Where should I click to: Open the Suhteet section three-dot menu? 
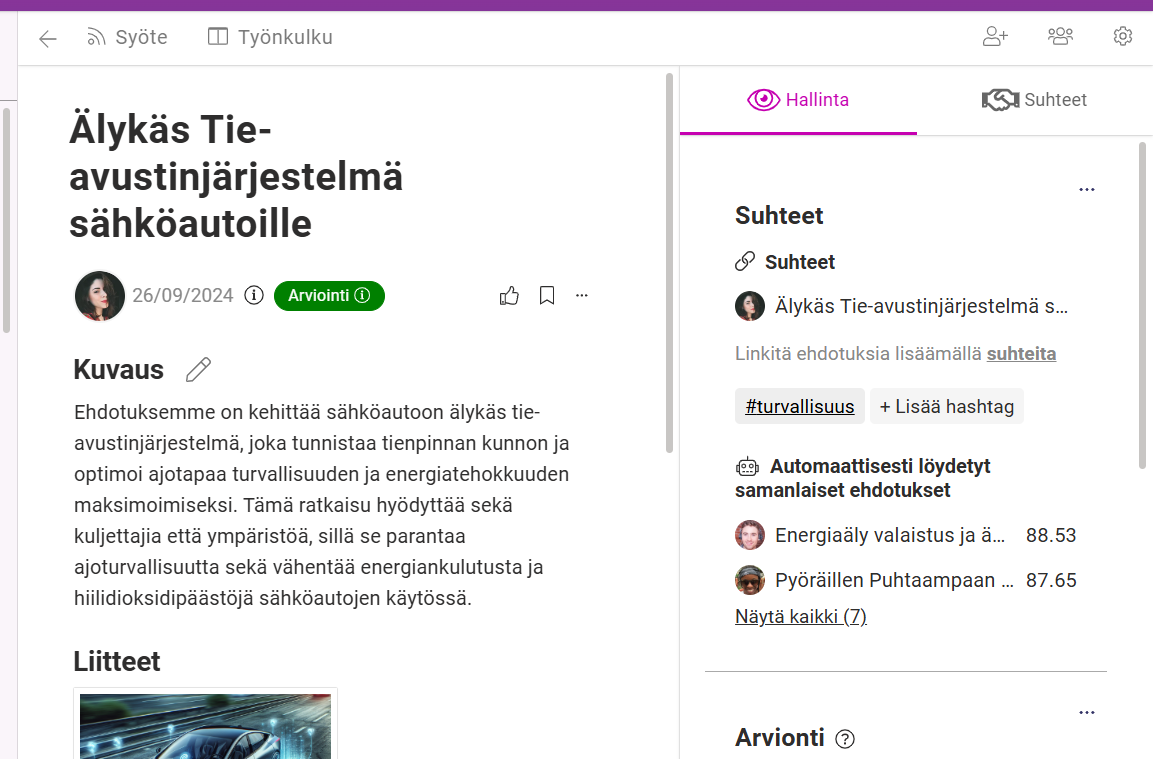pyautogui.click(x=1087, y=190)
